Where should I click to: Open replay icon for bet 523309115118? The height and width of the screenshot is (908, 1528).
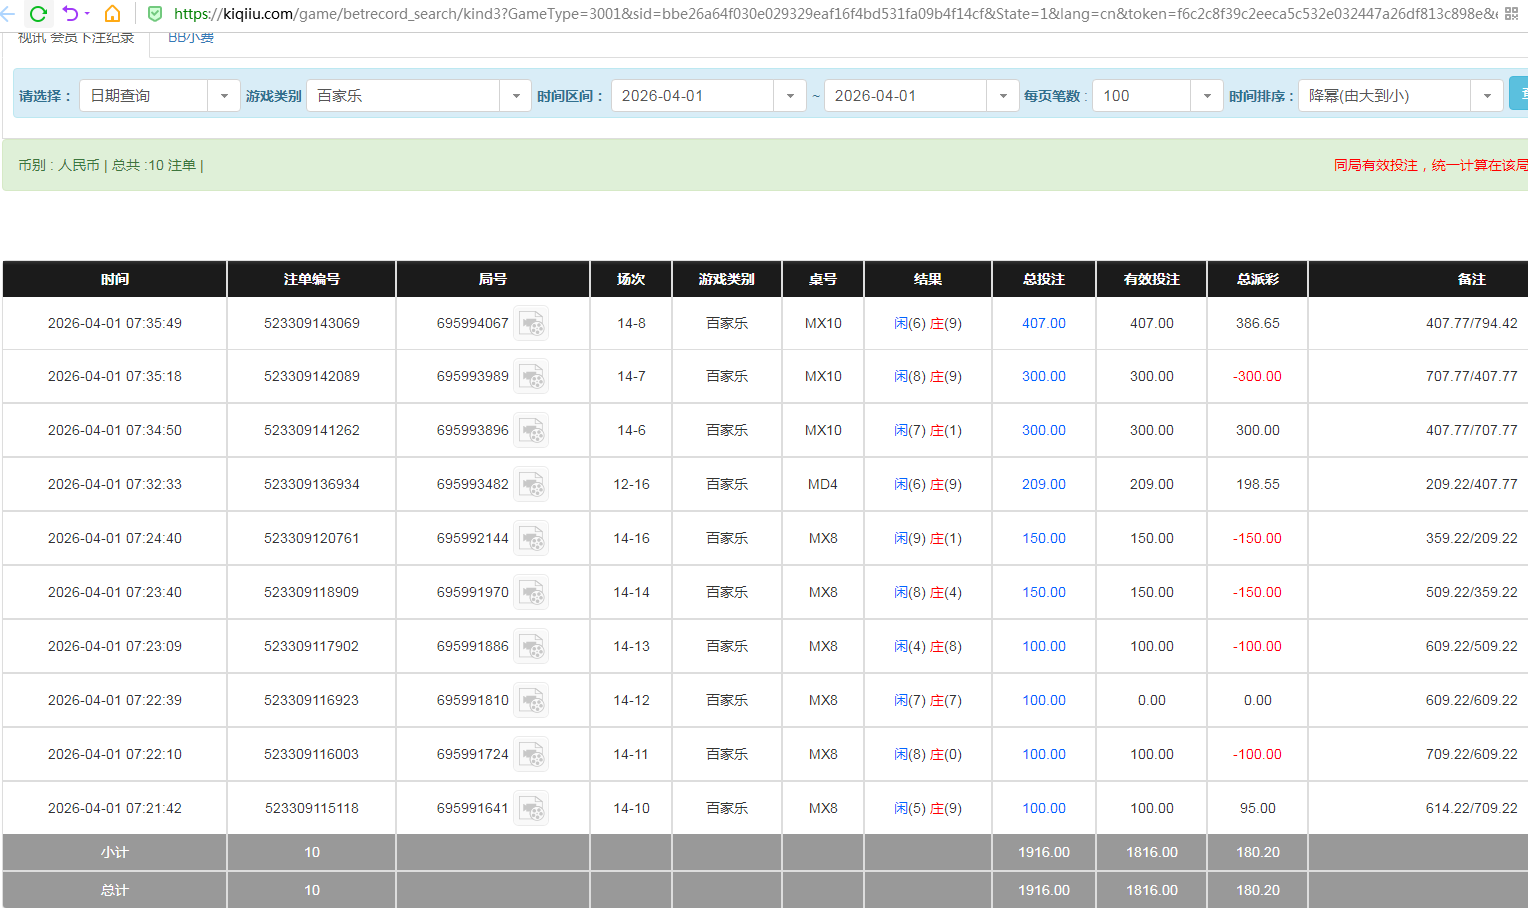tap(531, 808)
